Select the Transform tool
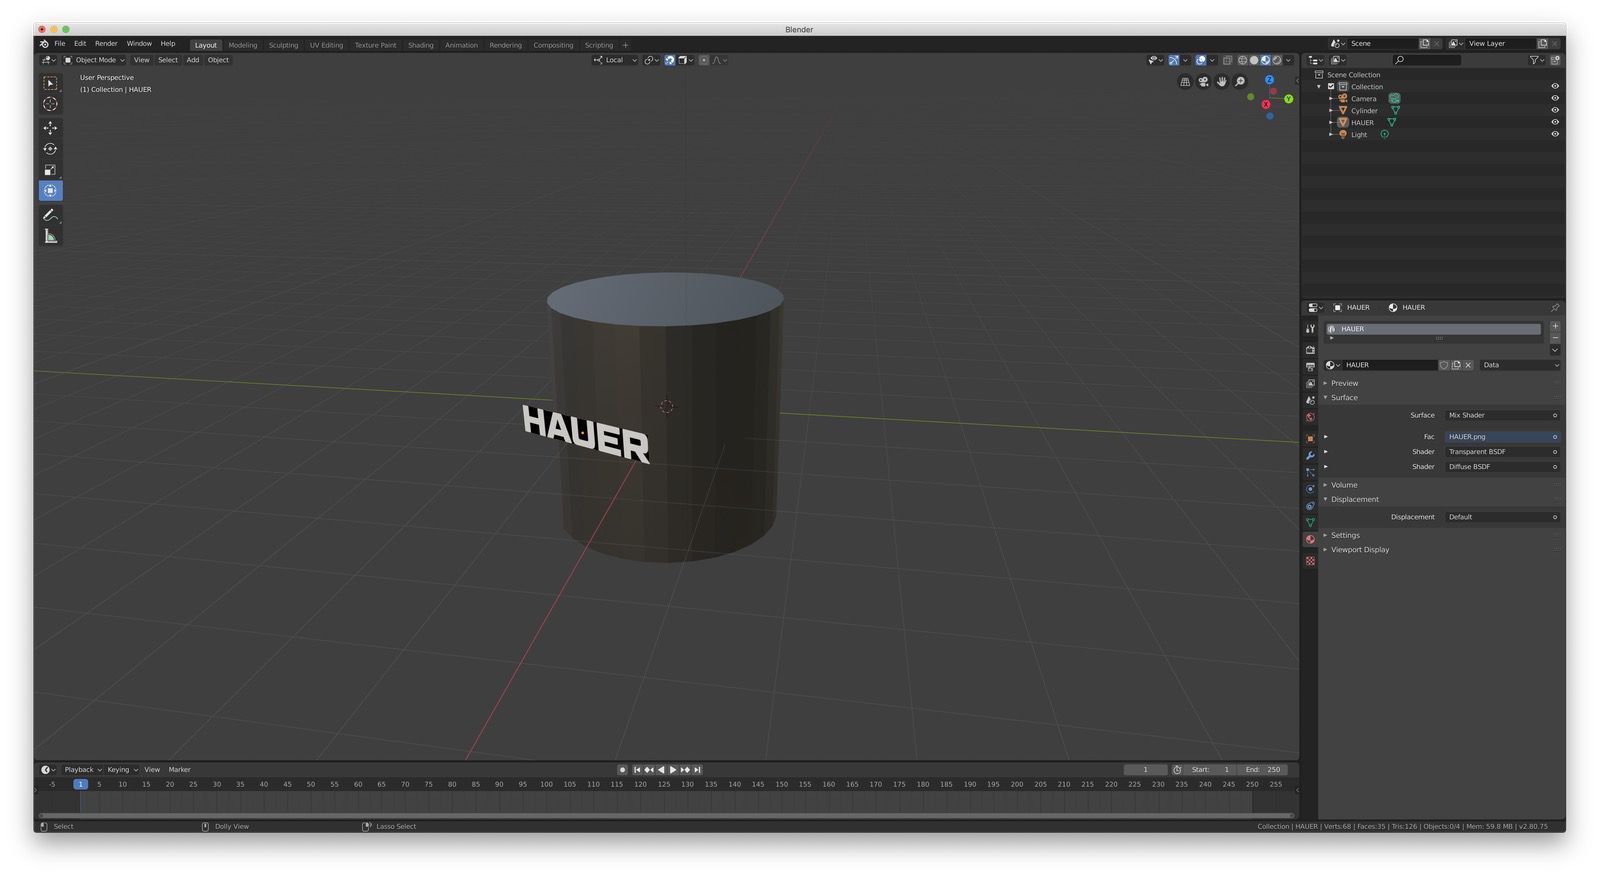Viewport: 1600px width, 877px height. (x=50, y=191)
